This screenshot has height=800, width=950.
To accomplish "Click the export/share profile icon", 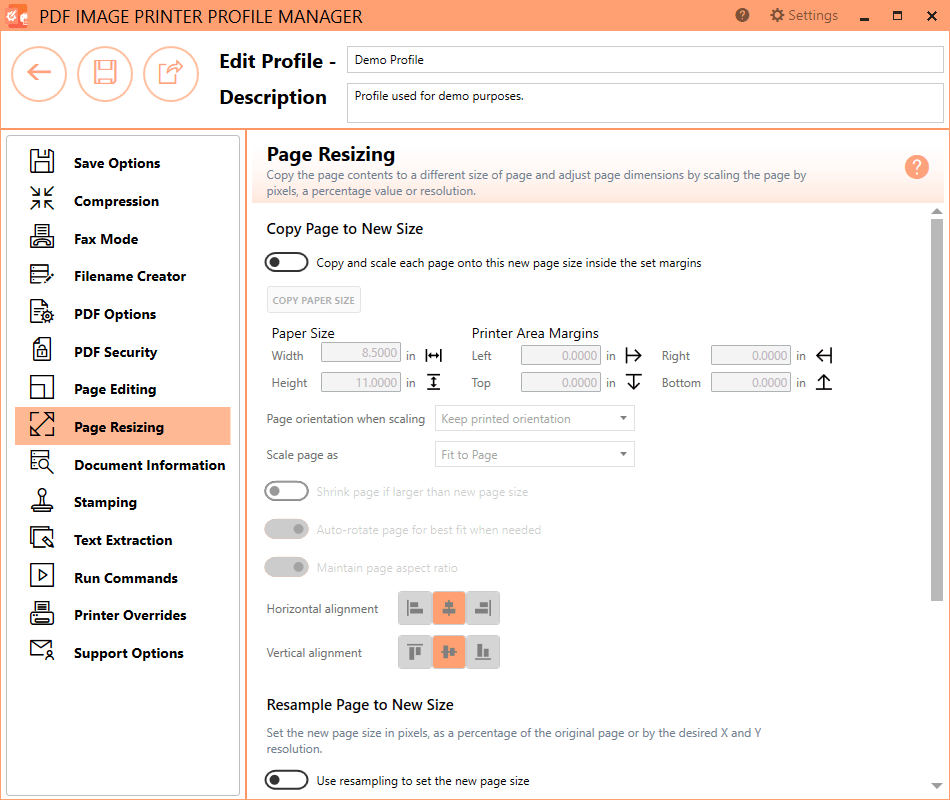I will point(171,74).
